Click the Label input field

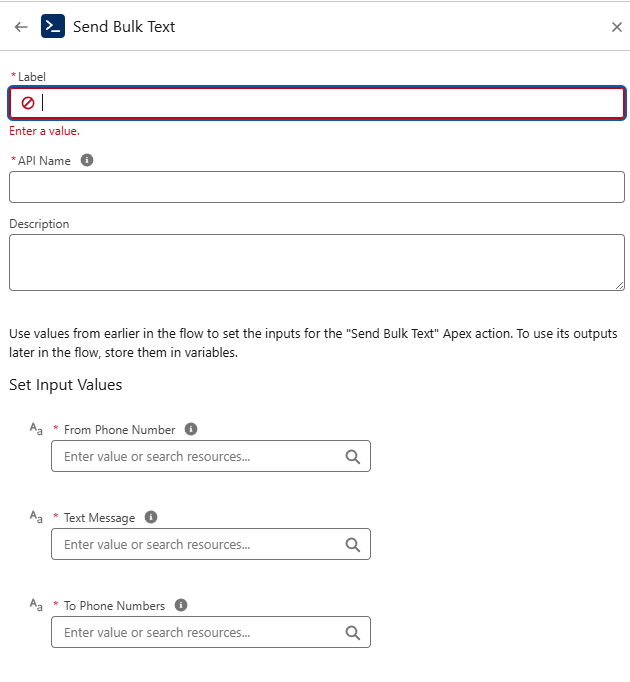coord(330,103)
